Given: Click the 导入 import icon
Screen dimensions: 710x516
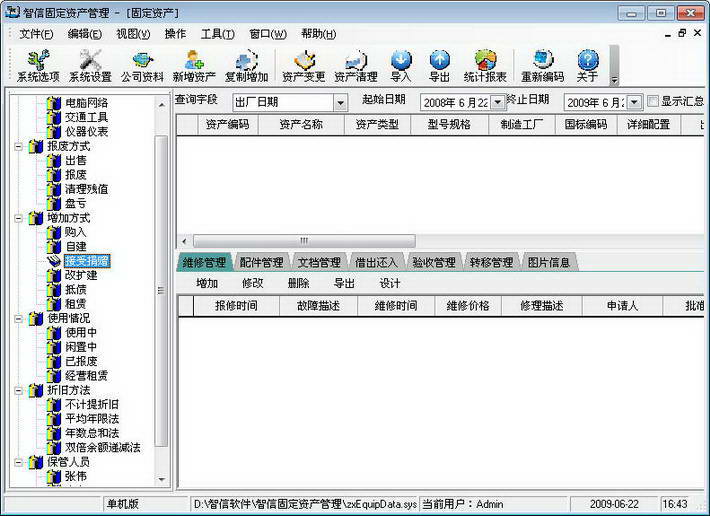Looking at the screenshot, I should point(401,66).
